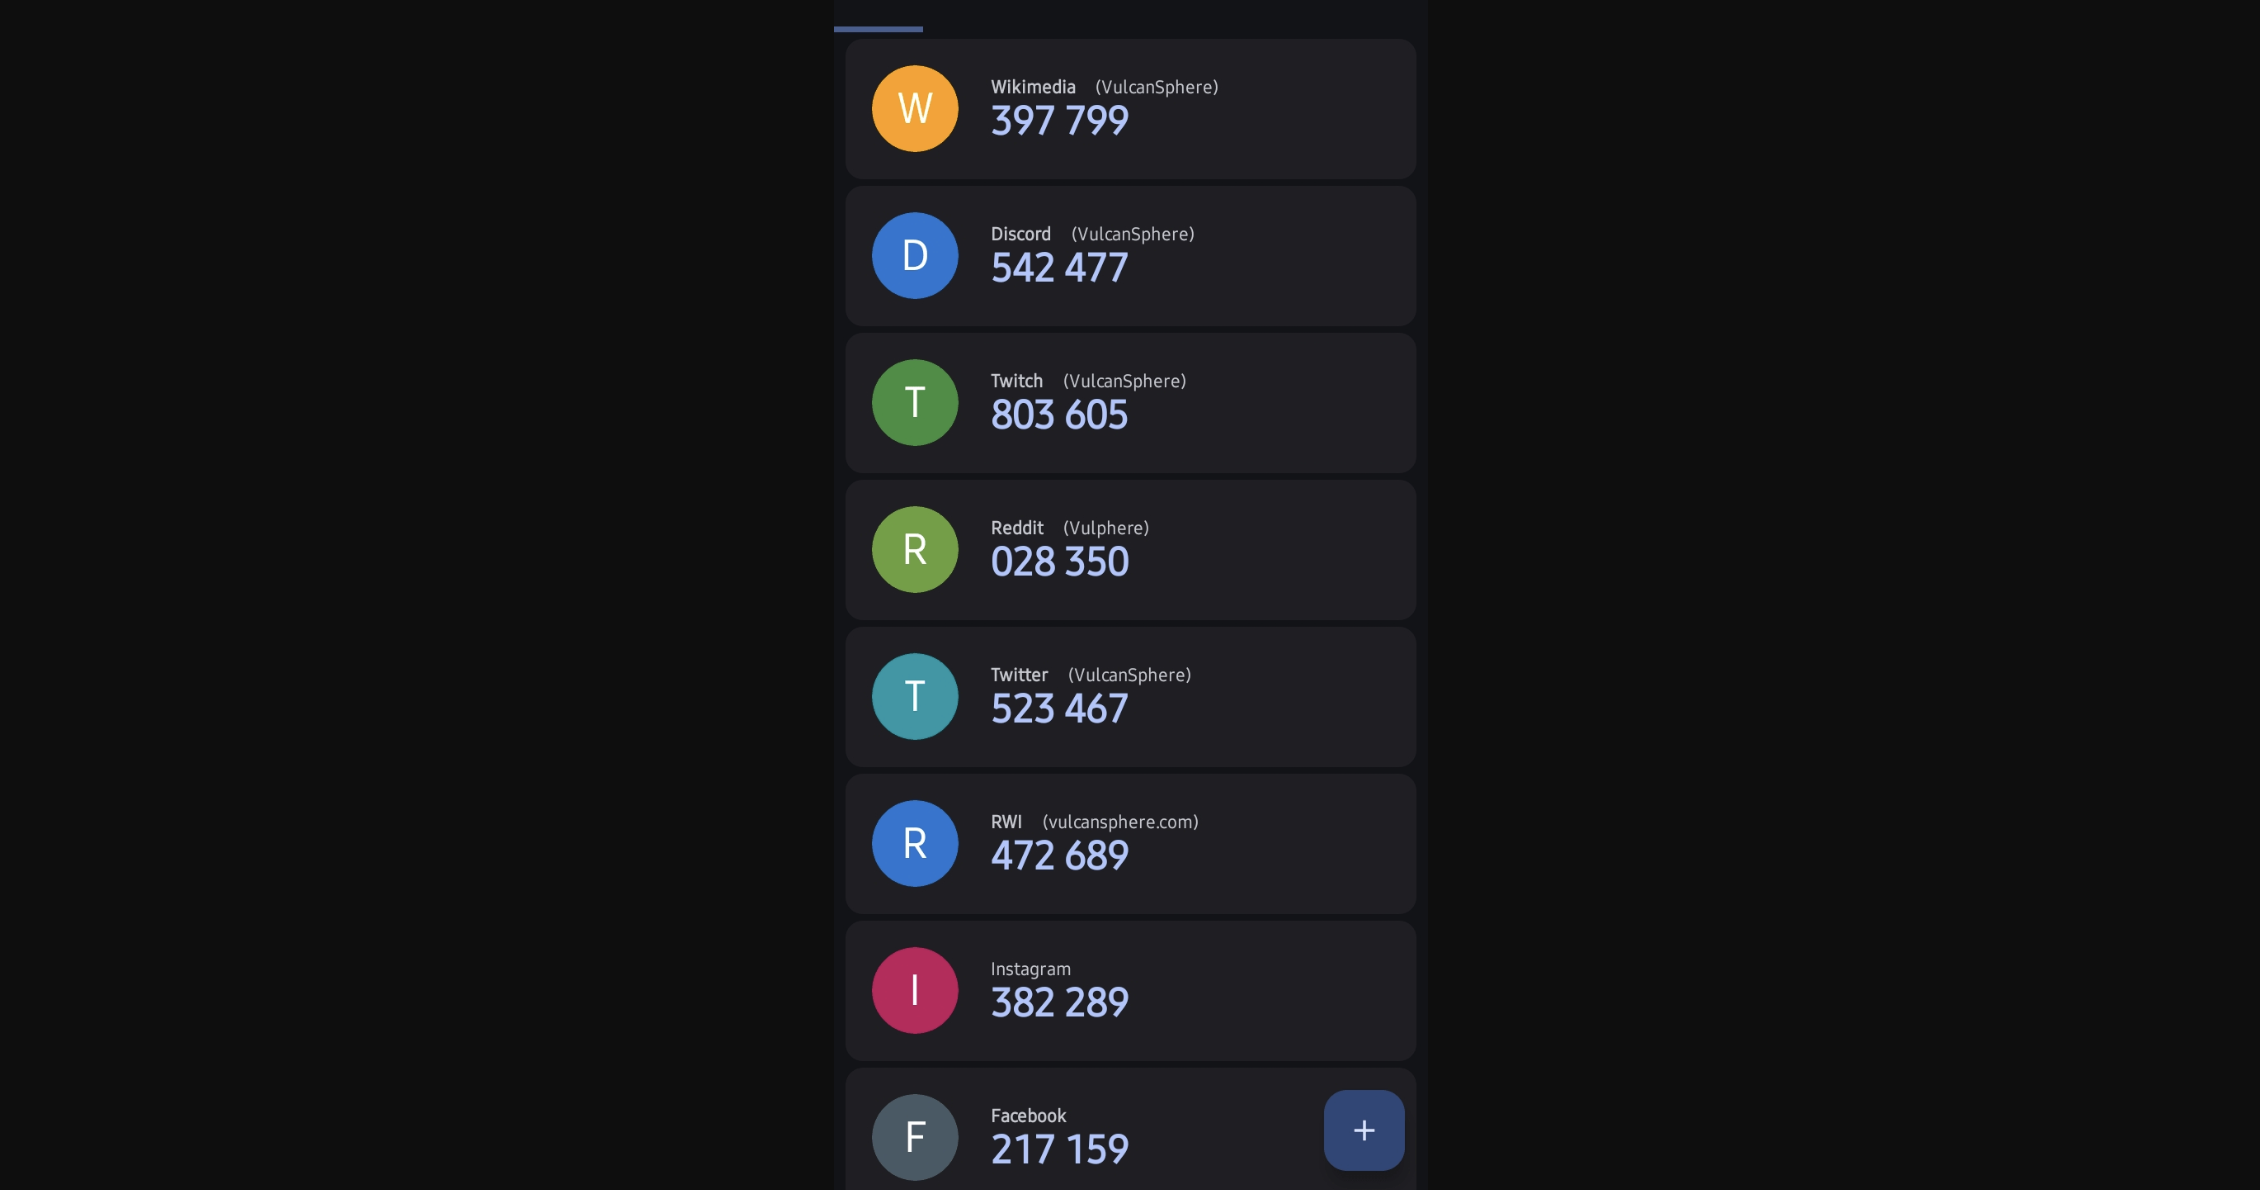Click the blue D avatar for Discord
Viewport: 2260px width, 1190px height.
(915, 256)
